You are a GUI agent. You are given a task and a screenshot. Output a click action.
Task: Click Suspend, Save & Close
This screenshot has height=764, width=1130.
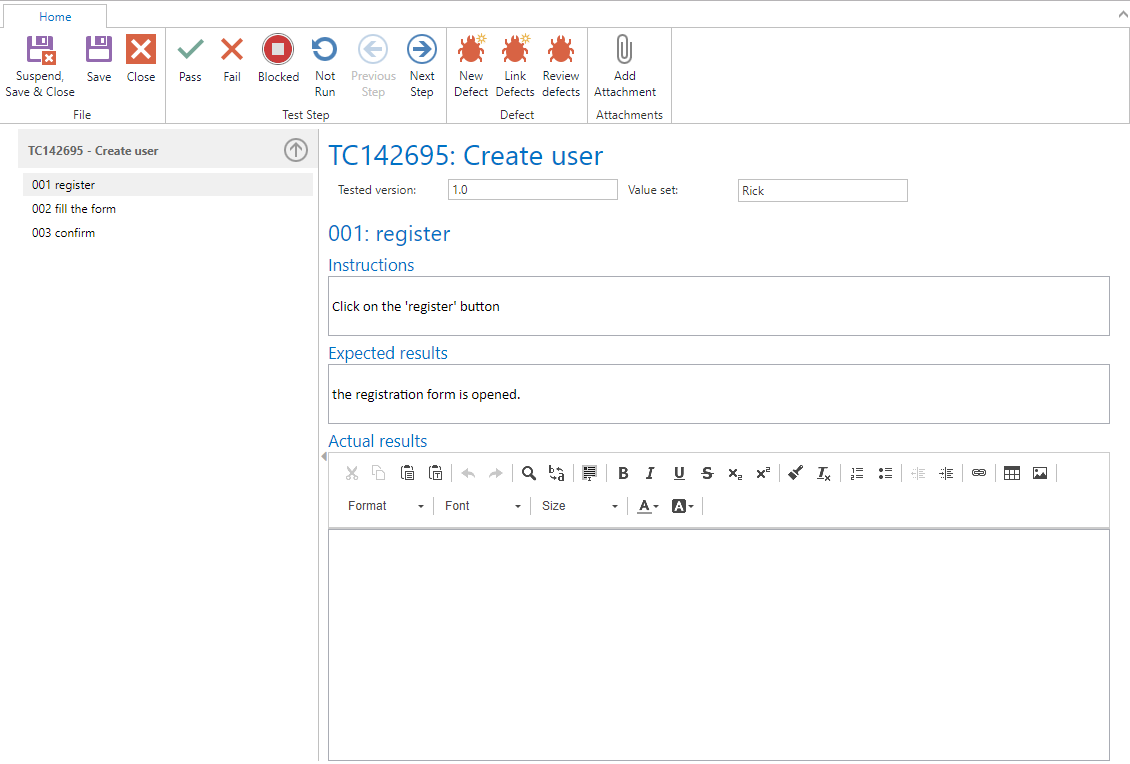click(40, 66)
